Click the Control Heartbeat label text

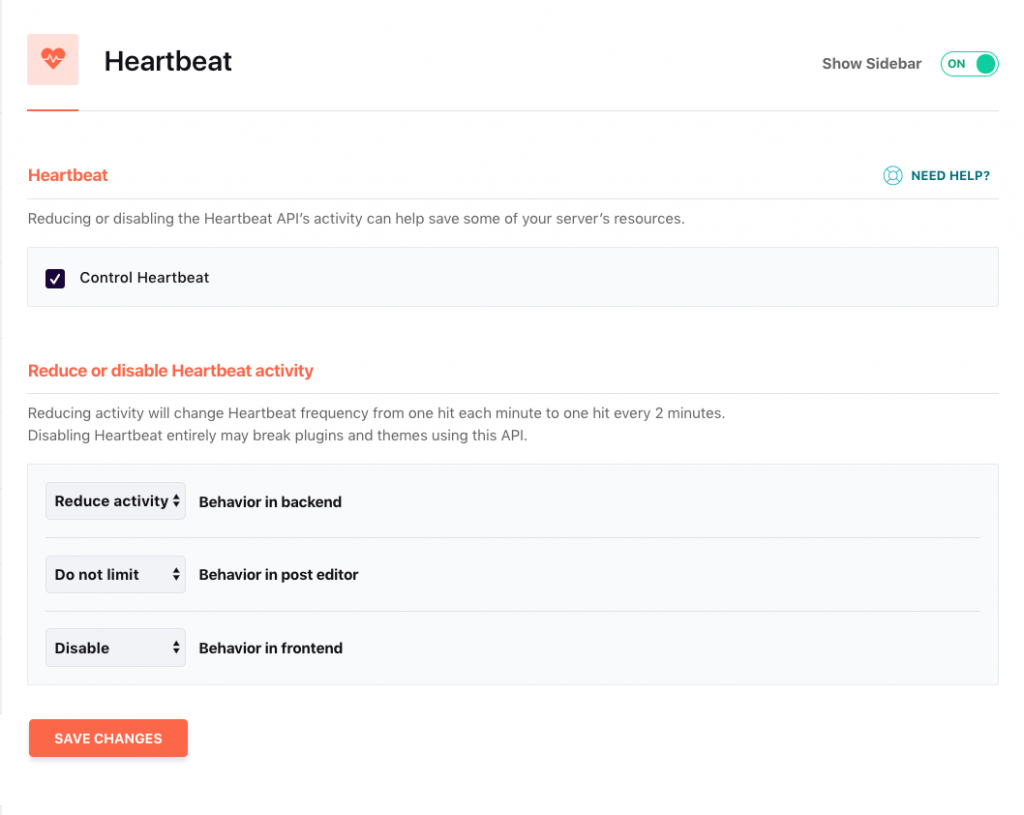(x=144, y=278)
